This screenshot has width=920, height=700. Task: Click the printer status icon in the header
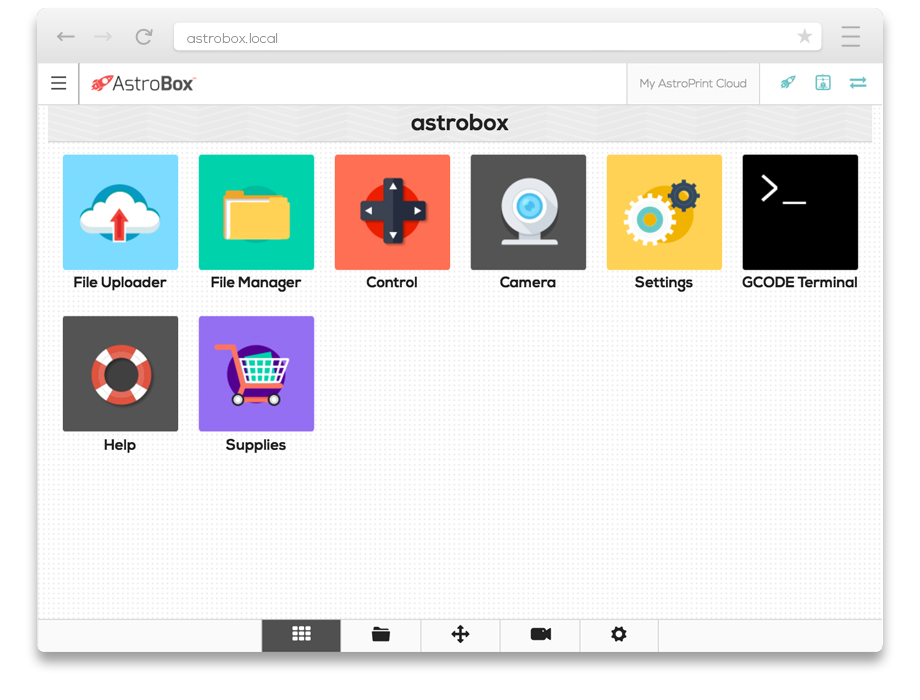tap(823, 83)
